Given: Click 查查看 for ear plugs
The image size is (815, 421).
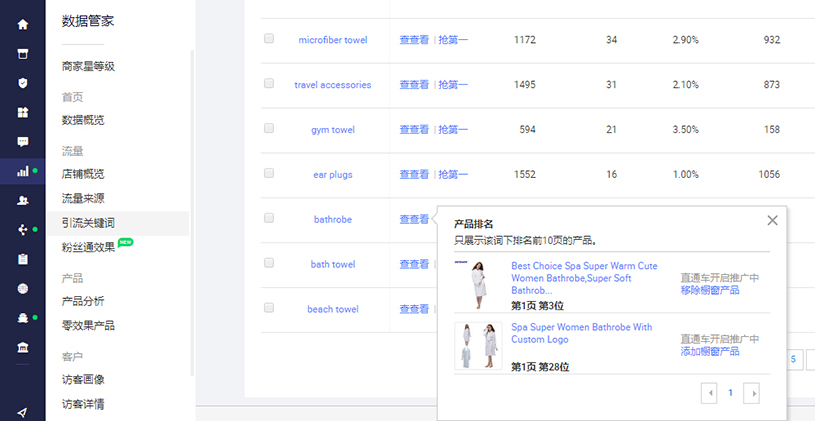Looking at the screenshot, I should click(x=414, y=175).
